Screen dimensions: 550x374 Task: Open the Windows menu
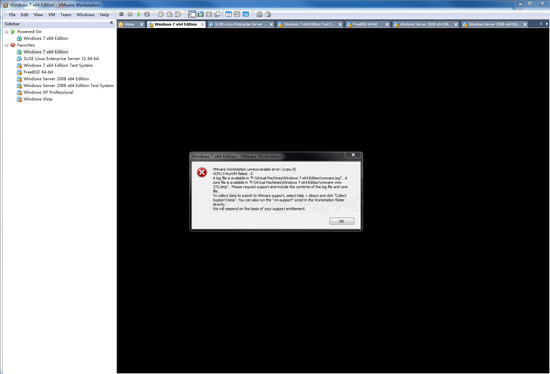pyautogui.click(x=85, y=15)
